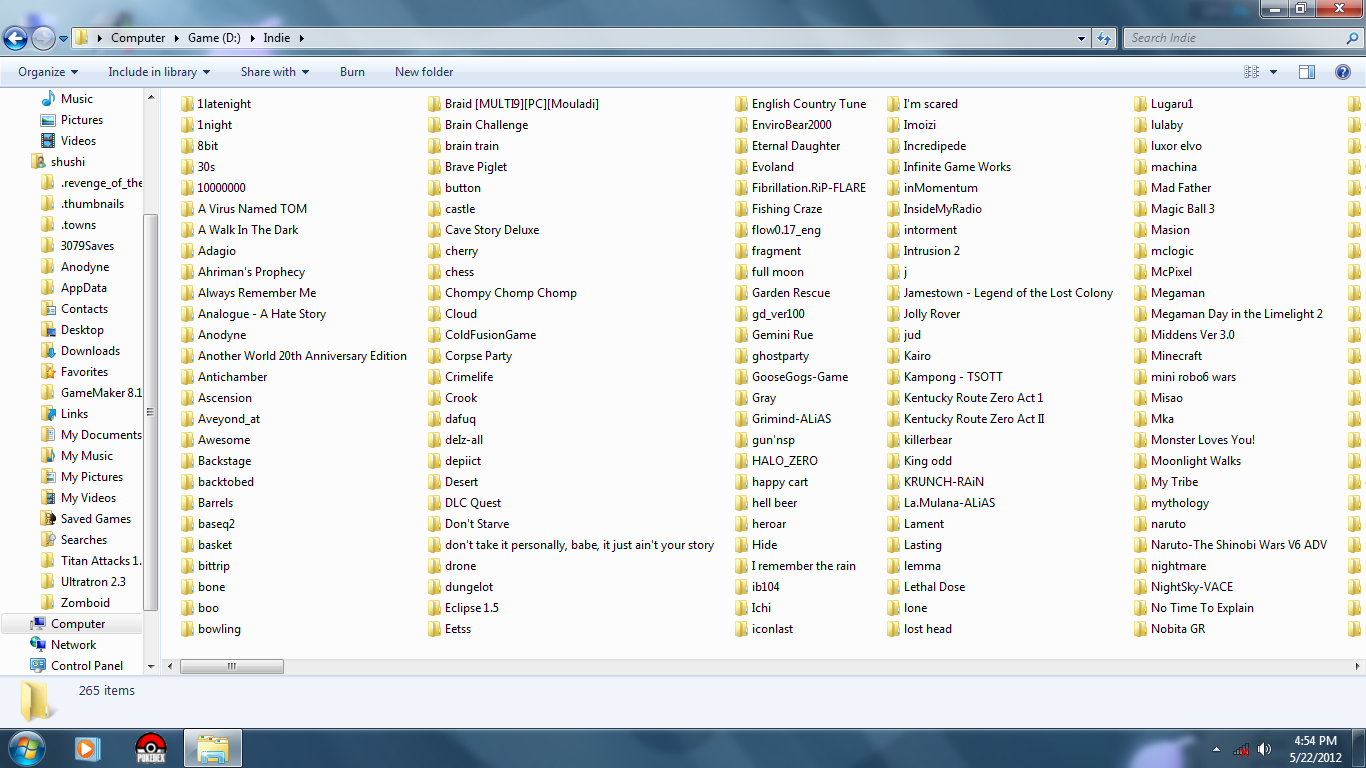Select the Cave Story Deluxe folder icon
The image size is (1366, 768).
click(x=435, y=230)
